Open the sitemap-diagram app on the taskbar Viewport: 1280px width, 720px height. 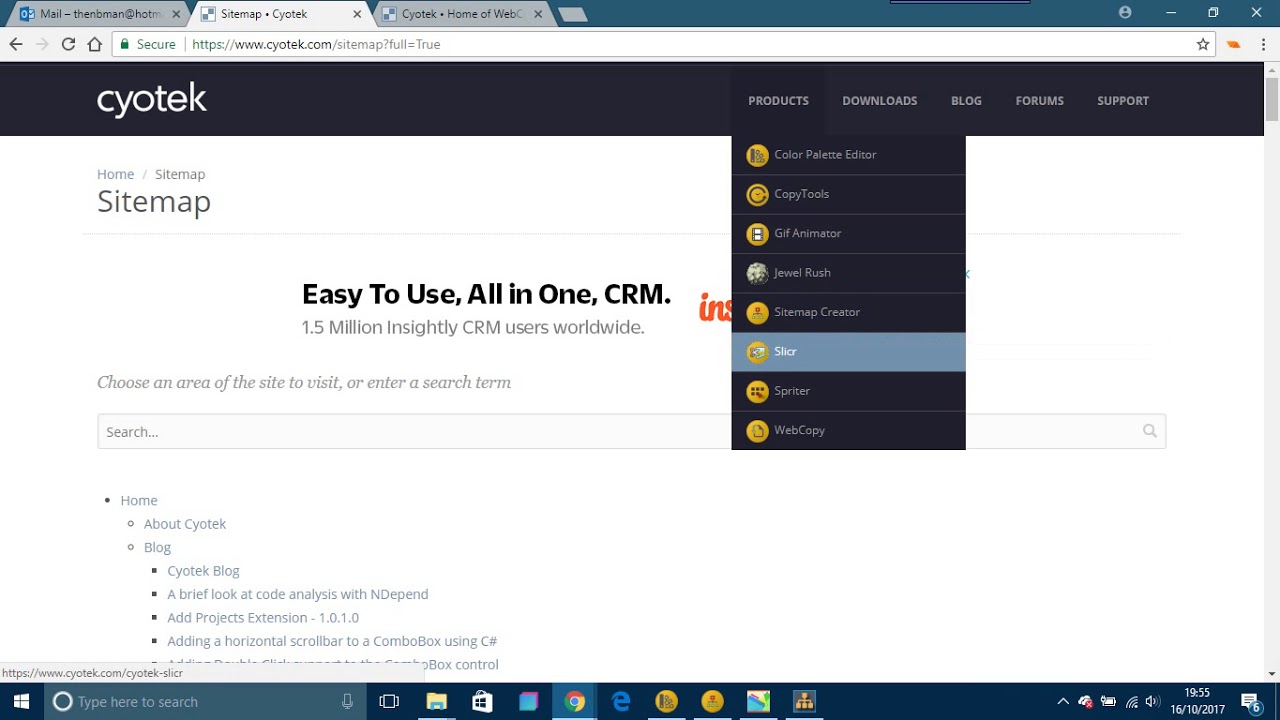(x=804, y=702)
